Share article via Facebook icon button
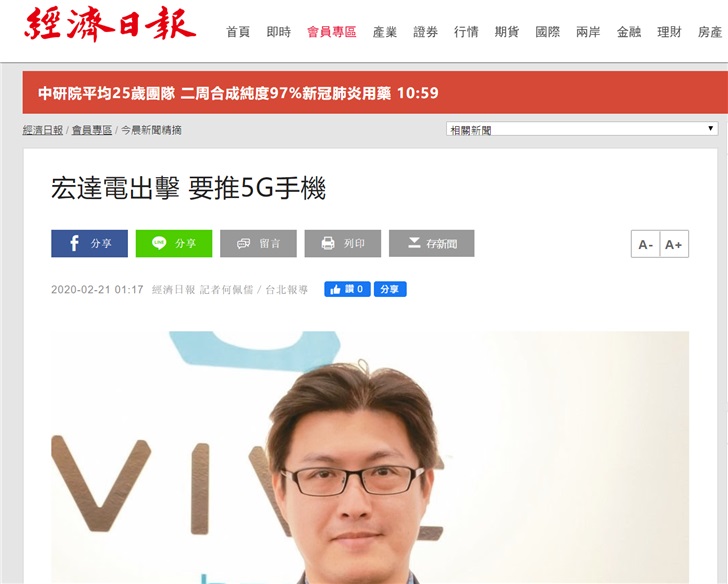728x584 pixels. (89, 243)
